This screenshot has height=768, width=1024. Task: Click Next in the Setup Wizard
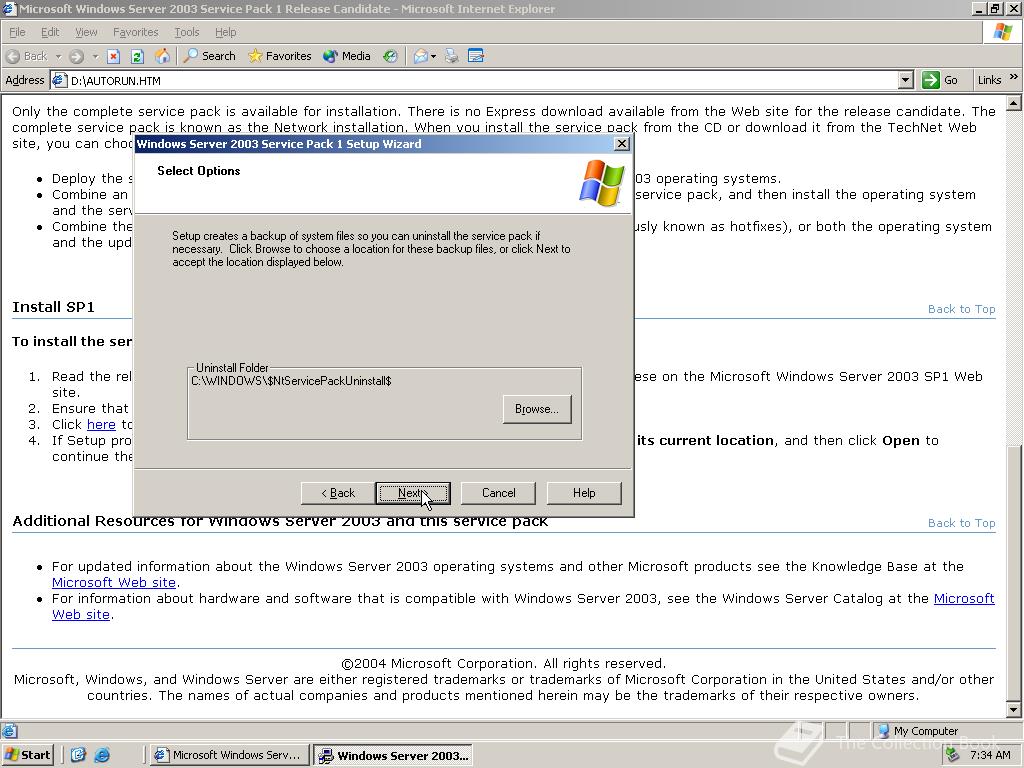(413, 493)
